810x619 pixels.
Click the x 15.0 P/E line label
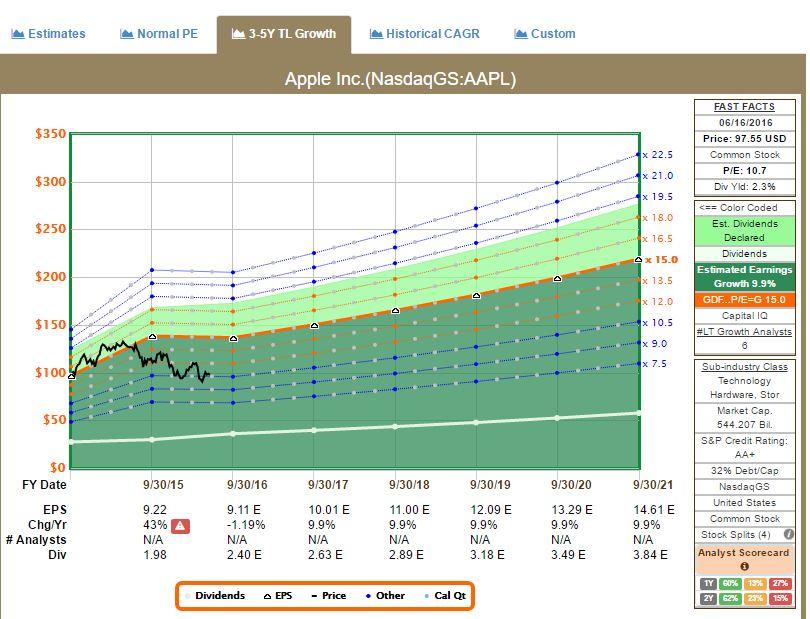tap(661, 260)
